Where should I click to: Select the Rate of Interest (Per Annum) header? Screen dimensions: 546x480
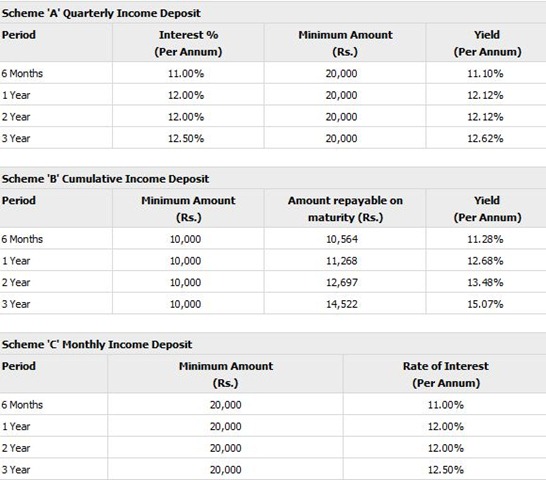[x=446, y=374]
